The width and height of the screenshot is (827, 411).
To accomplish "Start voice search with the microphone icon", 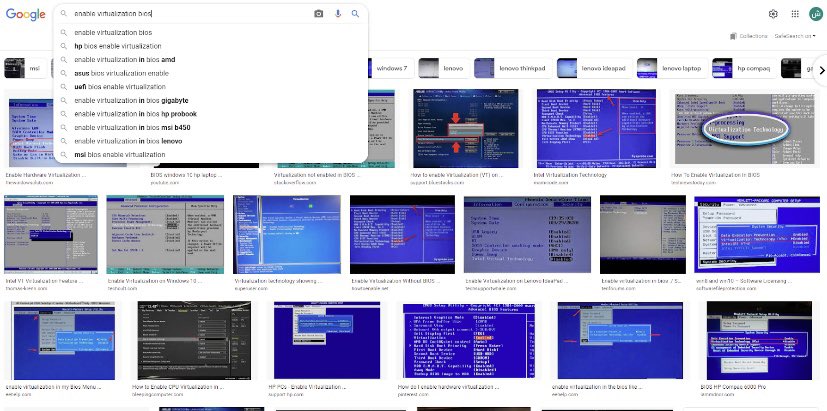I will point(338,14).
